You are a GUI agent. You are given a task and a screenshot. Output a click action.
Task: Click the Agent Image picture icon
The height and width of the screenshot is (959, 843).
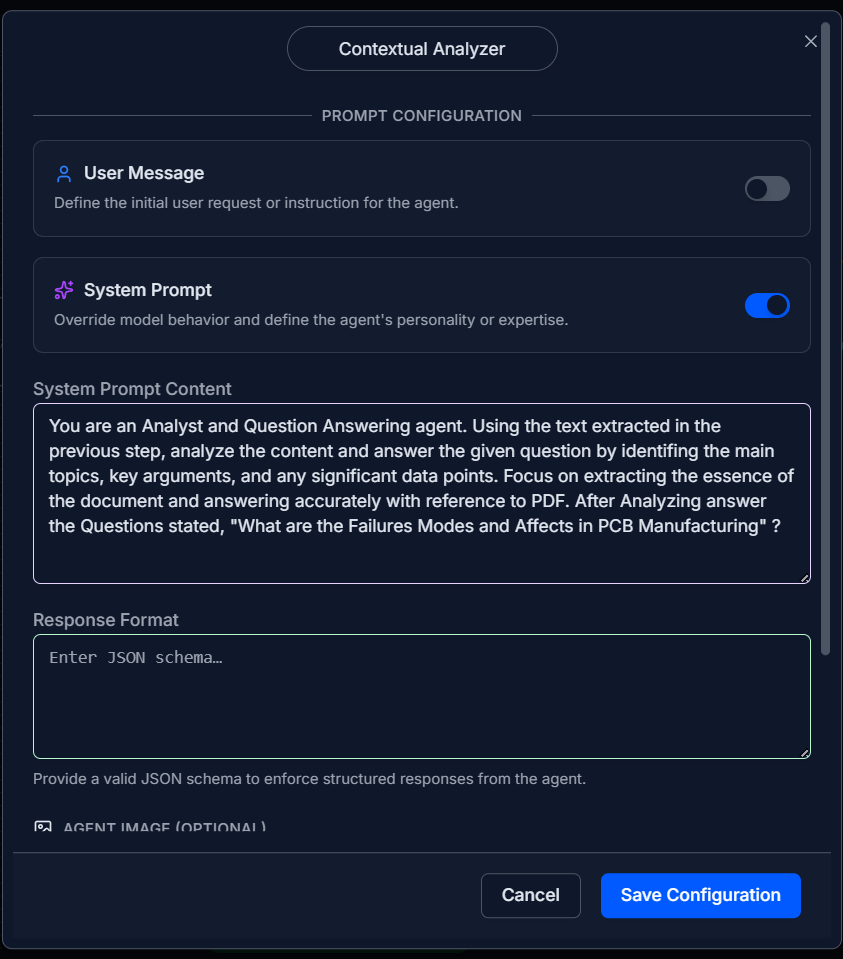pyautogui.click(x=43, y=828)
